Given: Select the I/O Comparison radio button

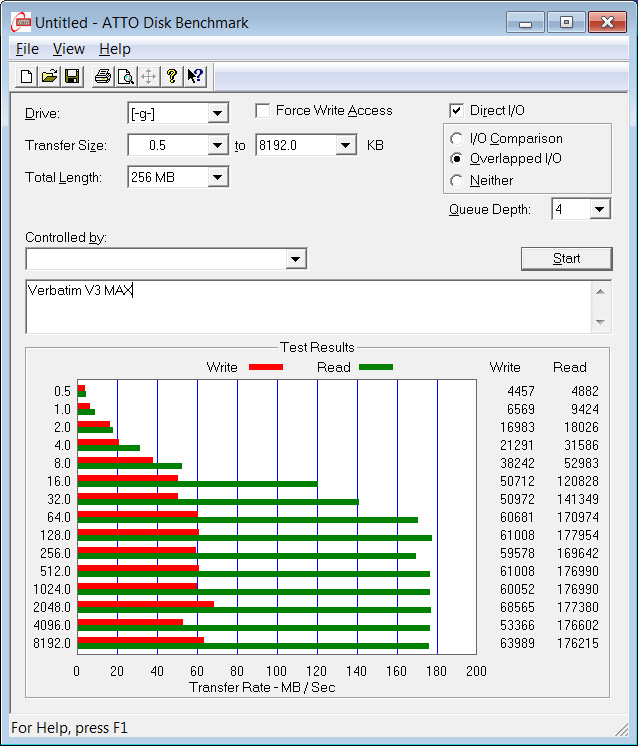Looking at the screenshot, I should [x=456, y=138].
